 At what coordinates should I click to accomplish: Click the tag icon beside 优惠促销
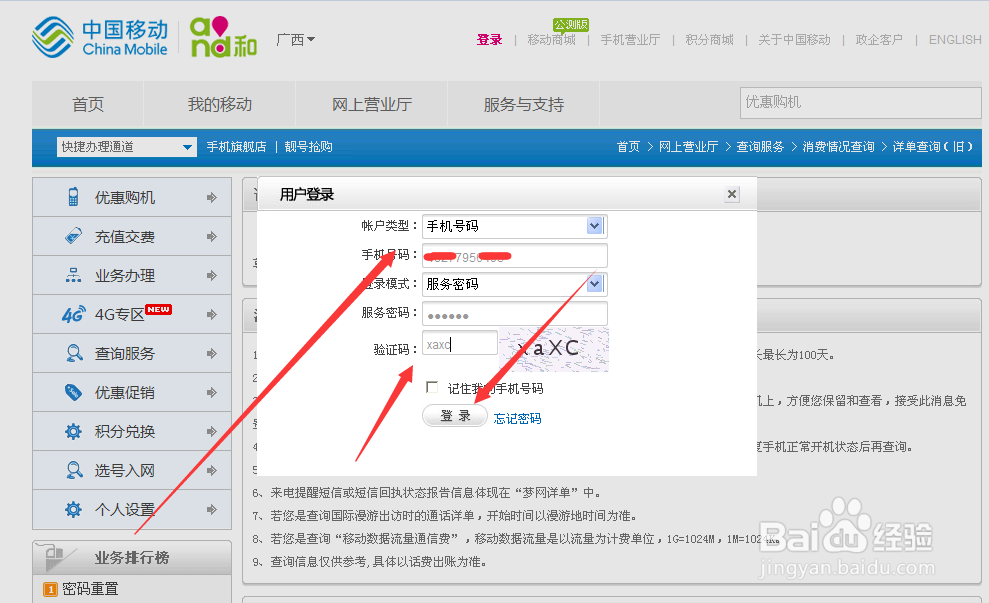point(73,392)
